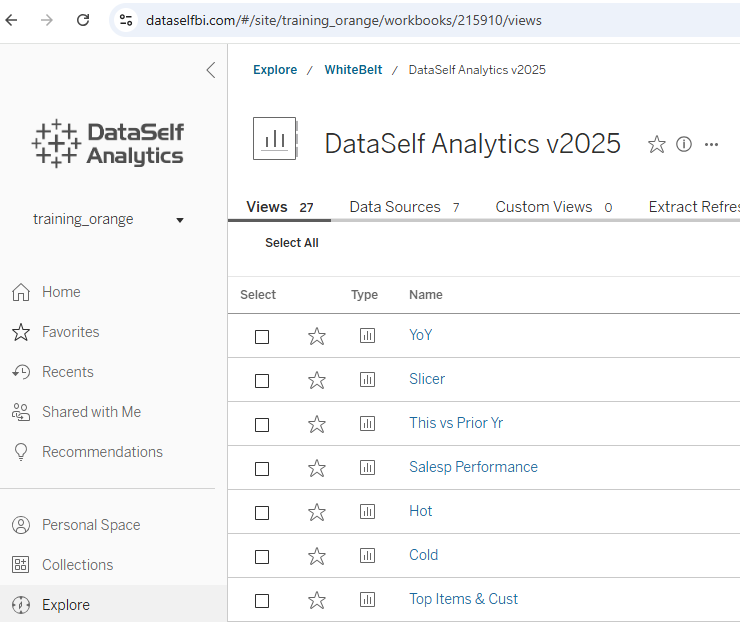Open site information icon in address bar
Screen dimensions: 740x622
[126, 20]
